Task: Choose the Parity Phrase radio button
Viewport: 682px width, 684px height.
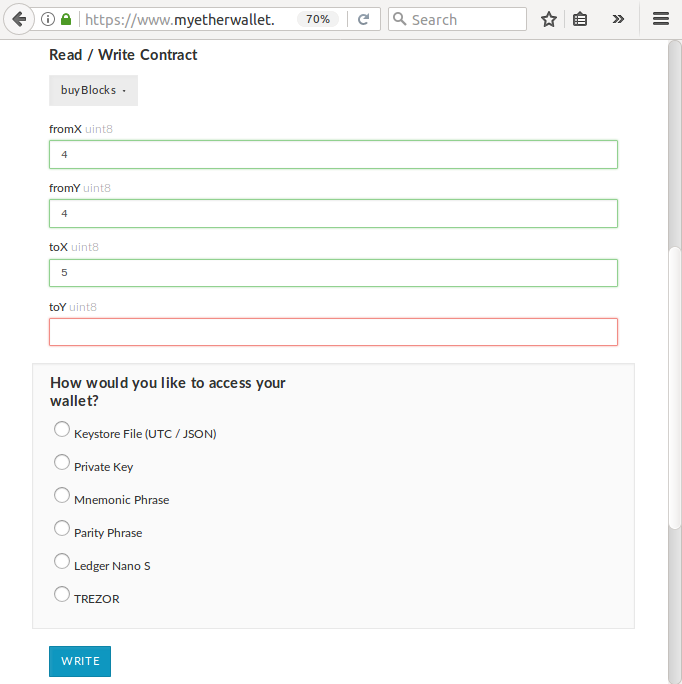Action: 62,529
